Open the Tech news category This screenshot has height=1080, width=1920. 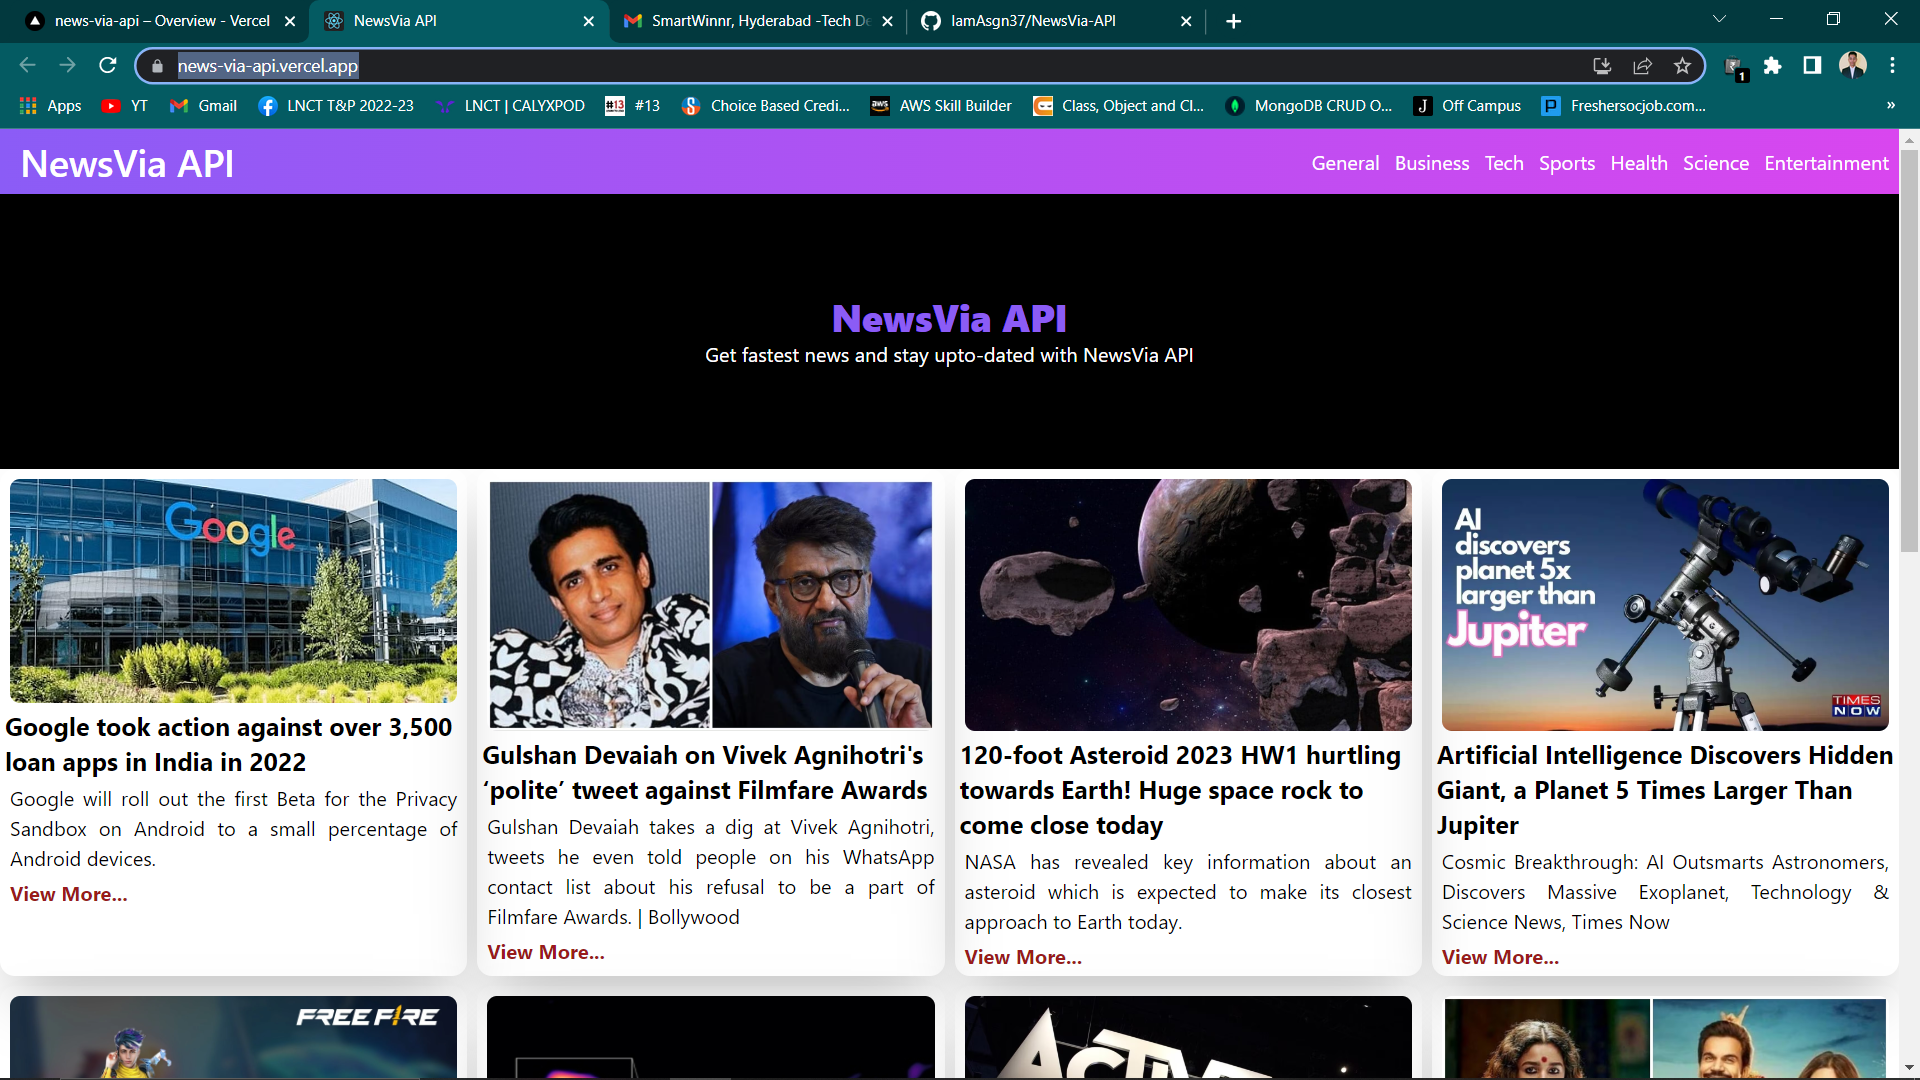(x=1504, y=163)
